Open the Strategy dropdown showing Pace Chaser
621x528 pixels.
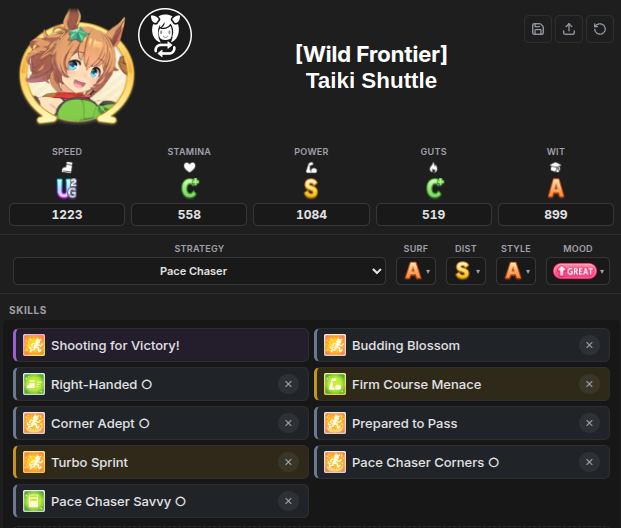199,271
